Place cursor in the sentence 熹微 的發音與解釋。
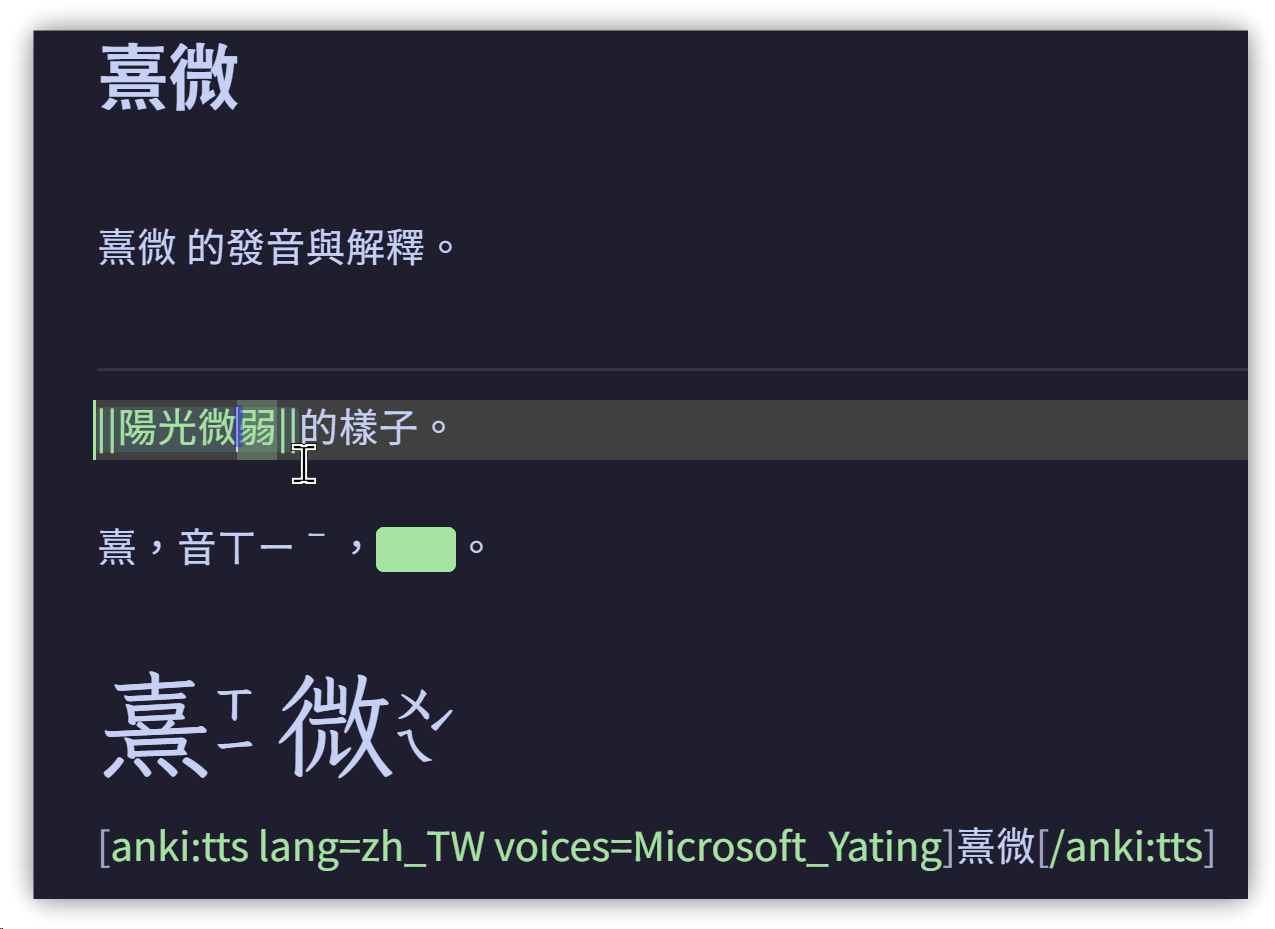 pyautogui.click(x=278, y=247)
